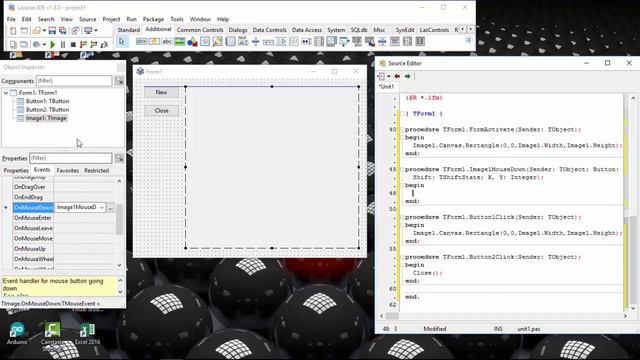Screen dimensions: 640x360
Task: Pick the TBevel component icon
Action: [x=205, y=42]
